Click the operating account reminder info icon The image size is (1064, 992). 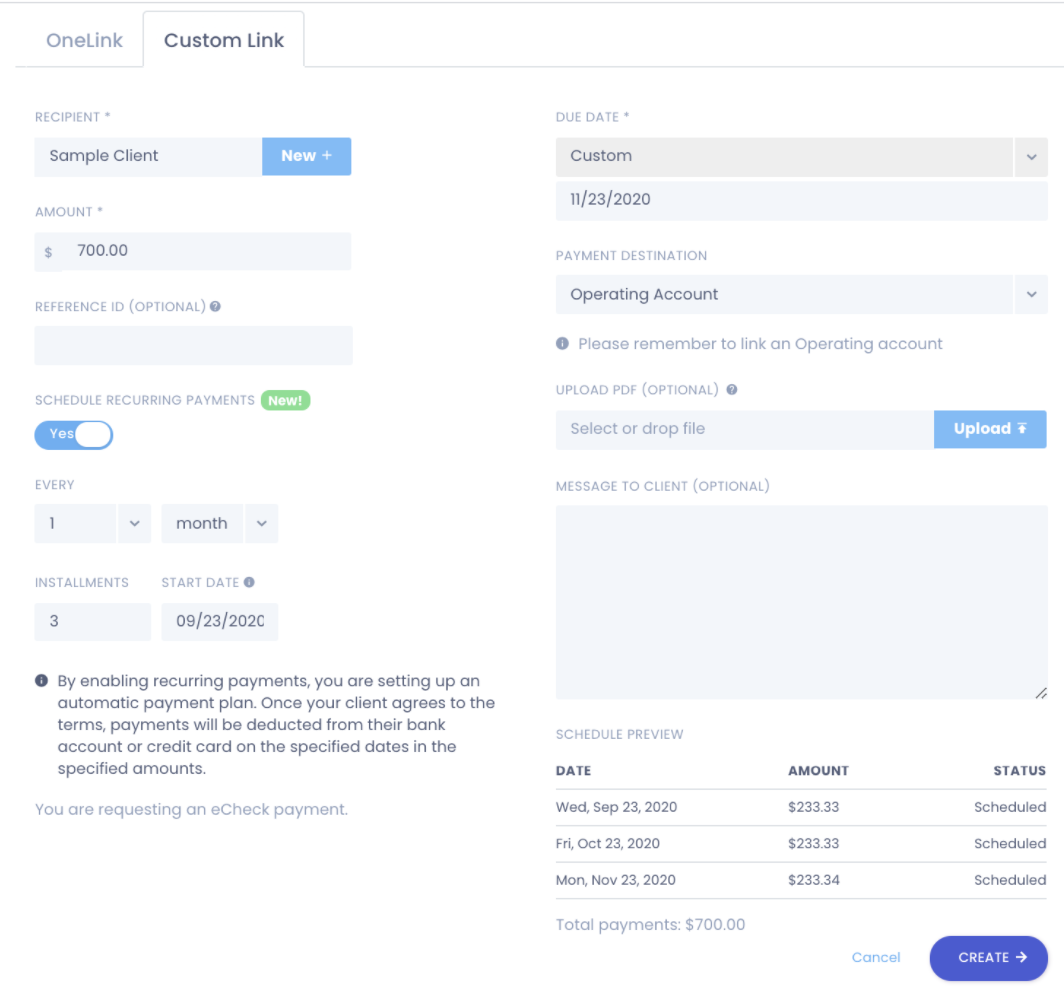562,344
